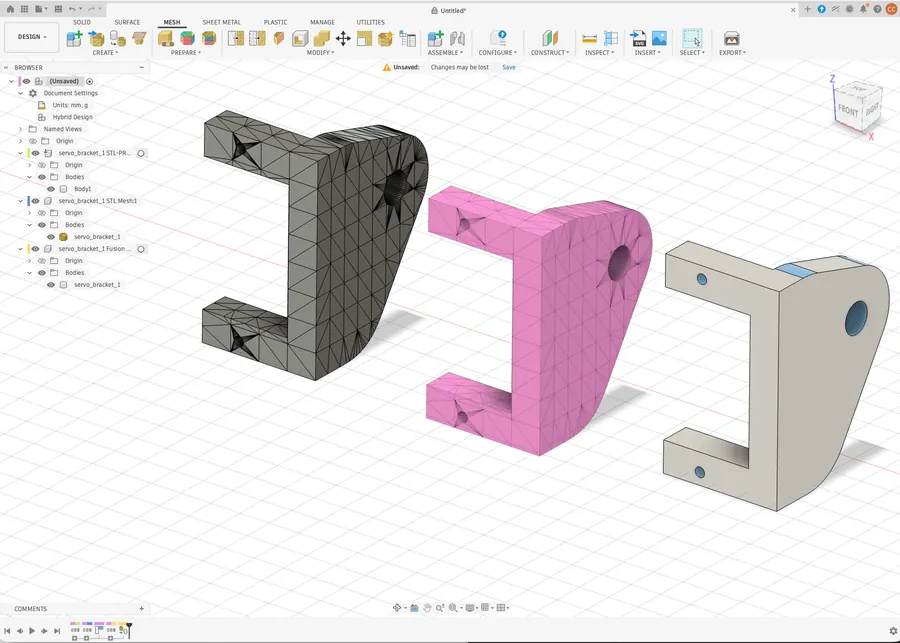900x643 pixels.
Task: Open the Help question mark icon
Action: (x=878, y=9)
